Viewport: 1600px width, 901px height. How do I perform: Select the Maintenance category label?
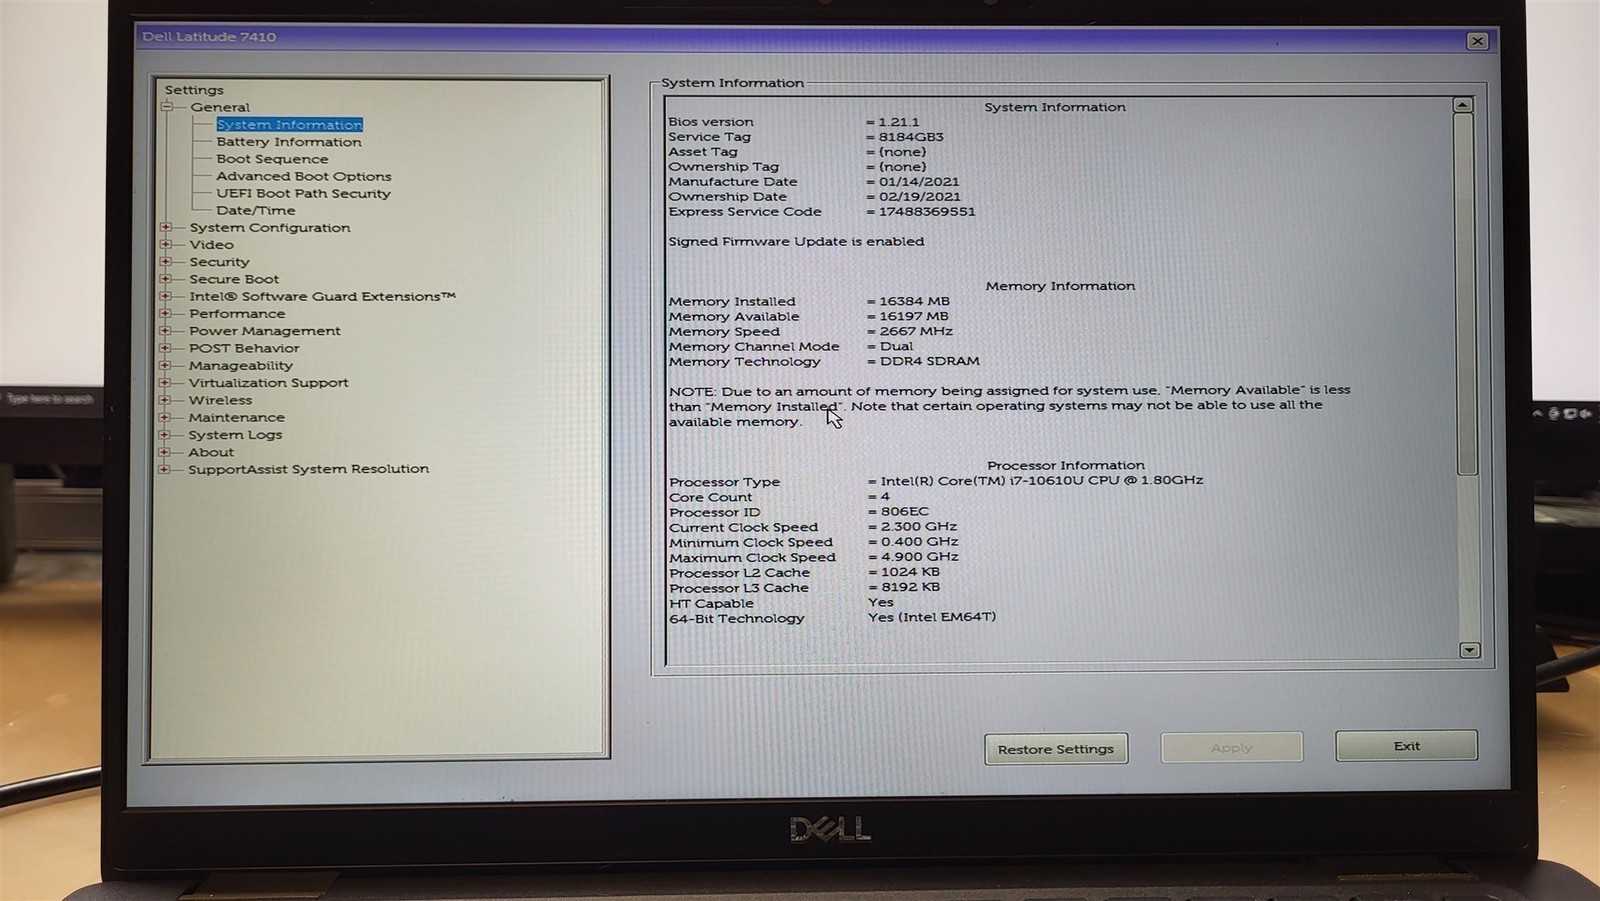pos(236,417)
